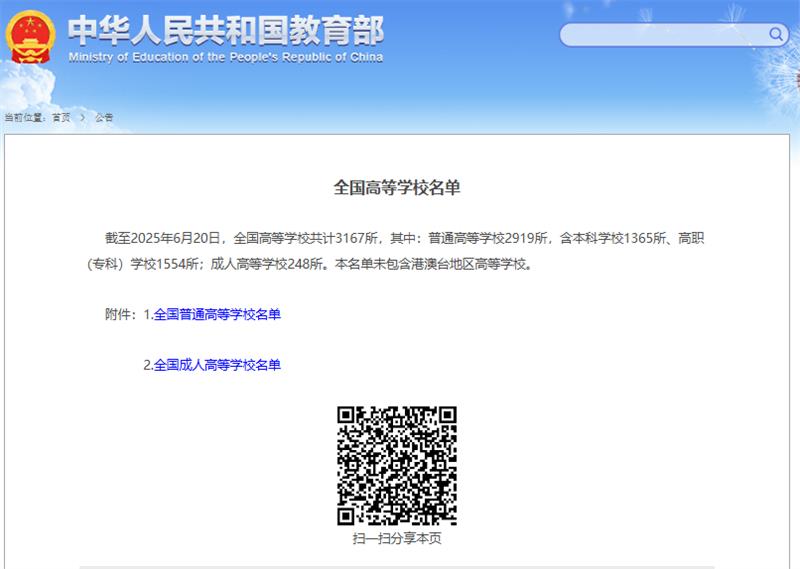Image resolution: width=800 pixels, height=569 pixels.
Task: Open 全国普通高等学校名单 attachment link
Action: coord(217,314)
